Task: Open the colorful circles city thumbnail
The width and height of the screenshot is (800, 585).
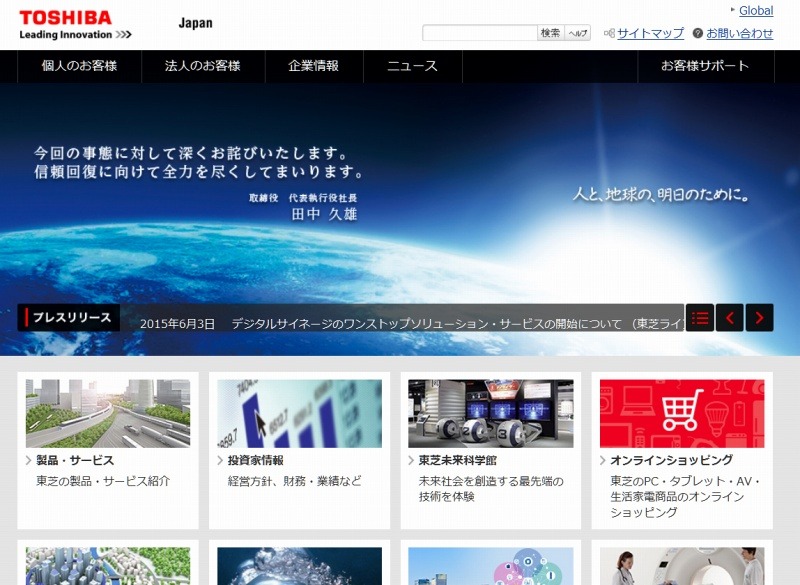Action: 491,566
